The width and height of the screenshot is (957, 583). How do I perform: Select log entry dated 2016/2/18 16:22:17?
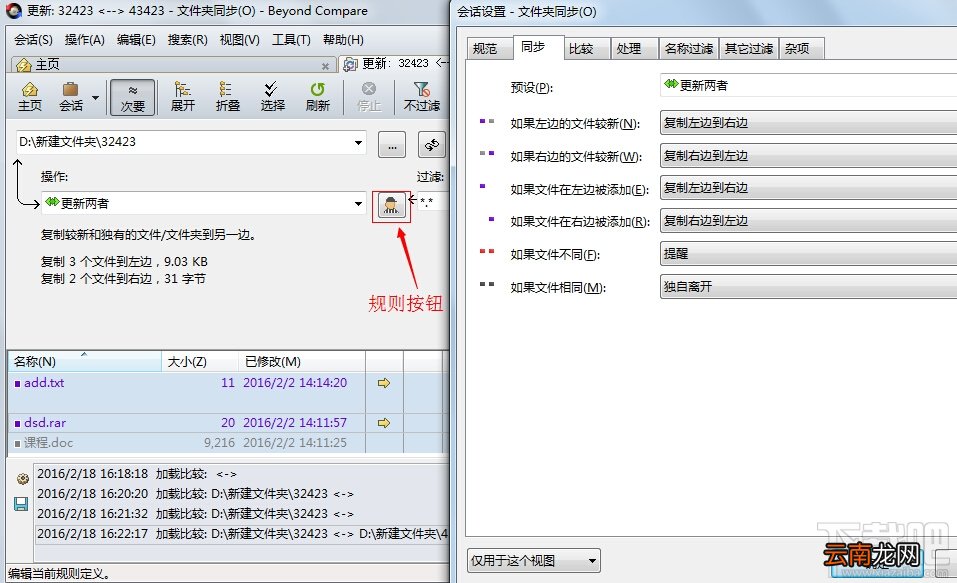click(x=242, y=534)
